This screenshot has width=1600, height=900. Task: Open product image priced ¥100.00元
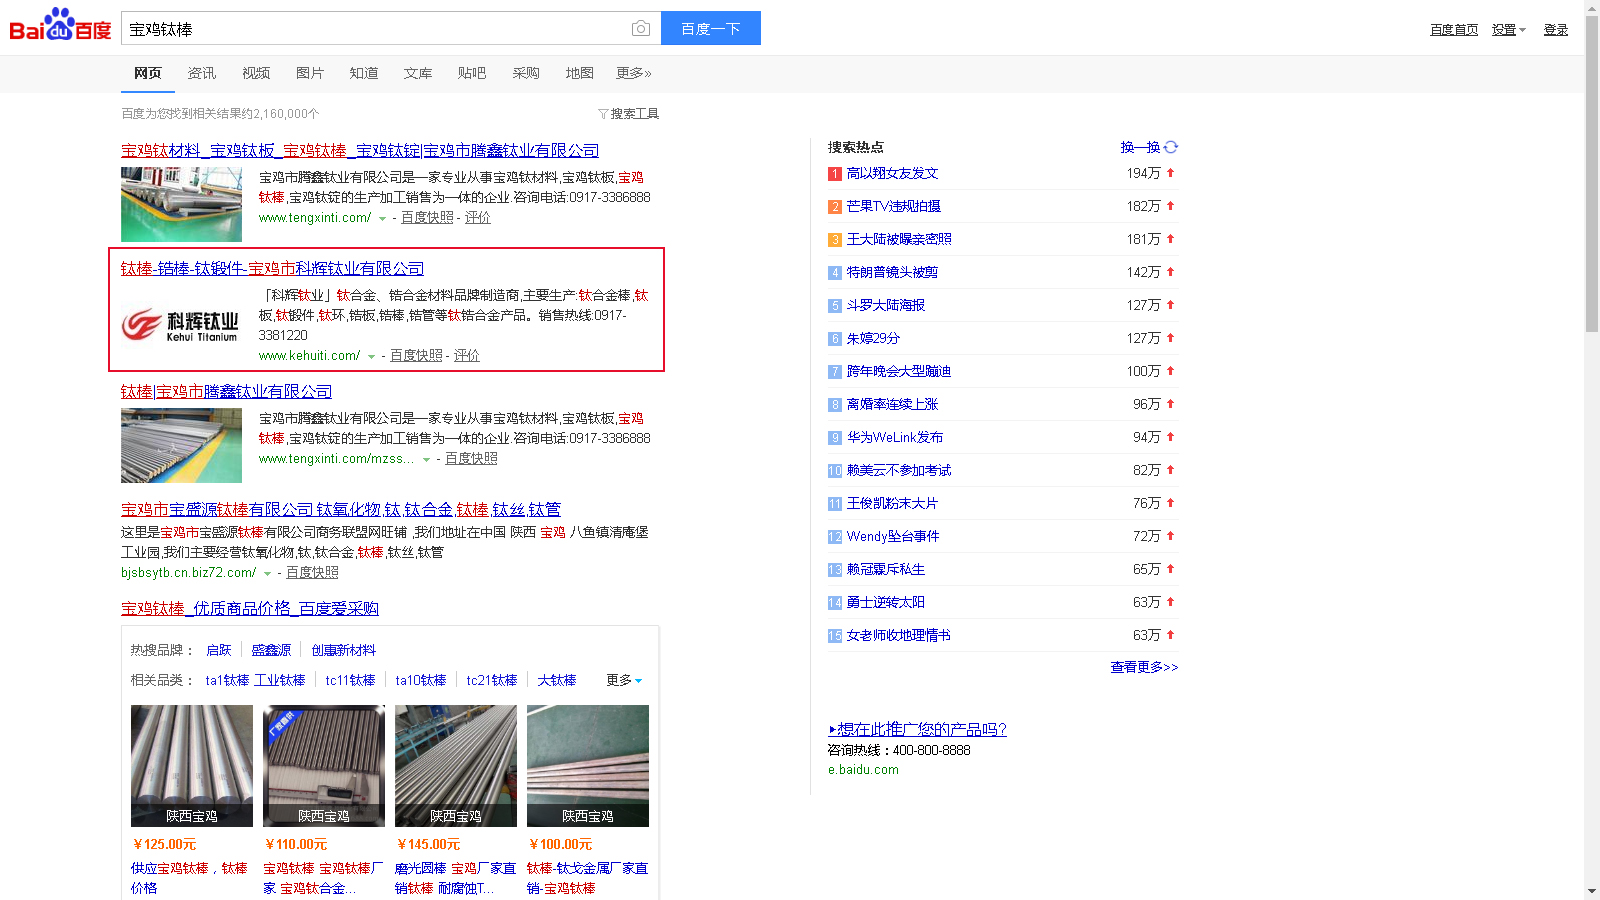point(588,766)
